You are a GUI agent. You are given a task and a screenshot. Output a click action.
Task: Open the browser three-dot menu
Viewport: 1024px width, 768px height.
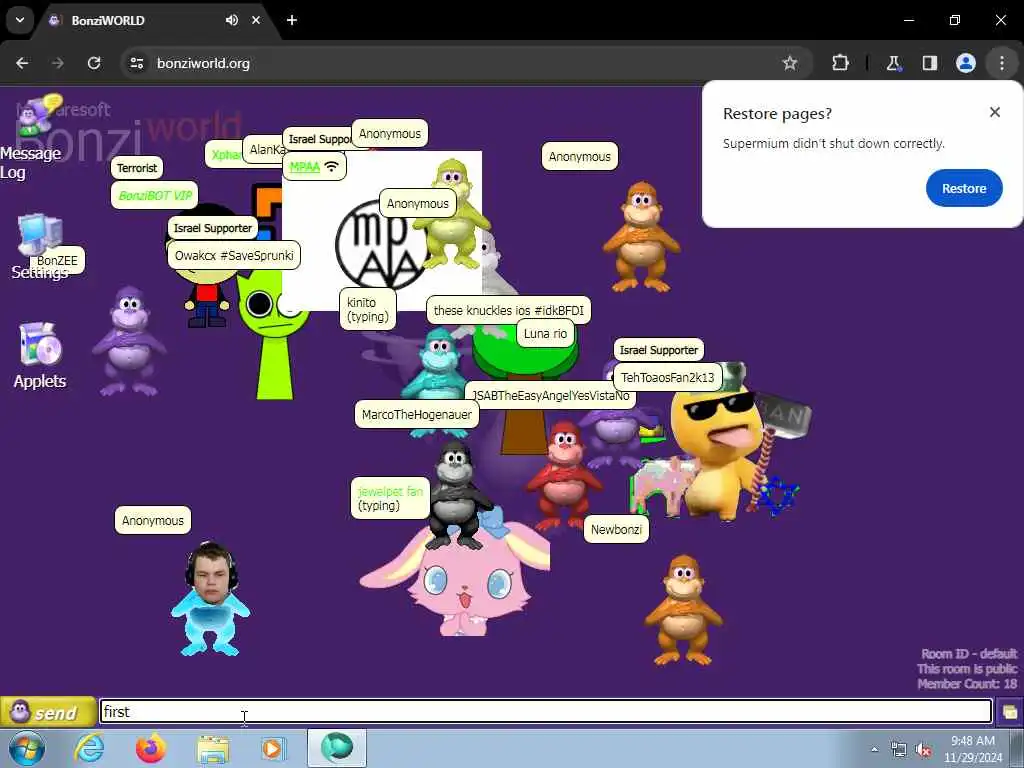point(1002,63)
